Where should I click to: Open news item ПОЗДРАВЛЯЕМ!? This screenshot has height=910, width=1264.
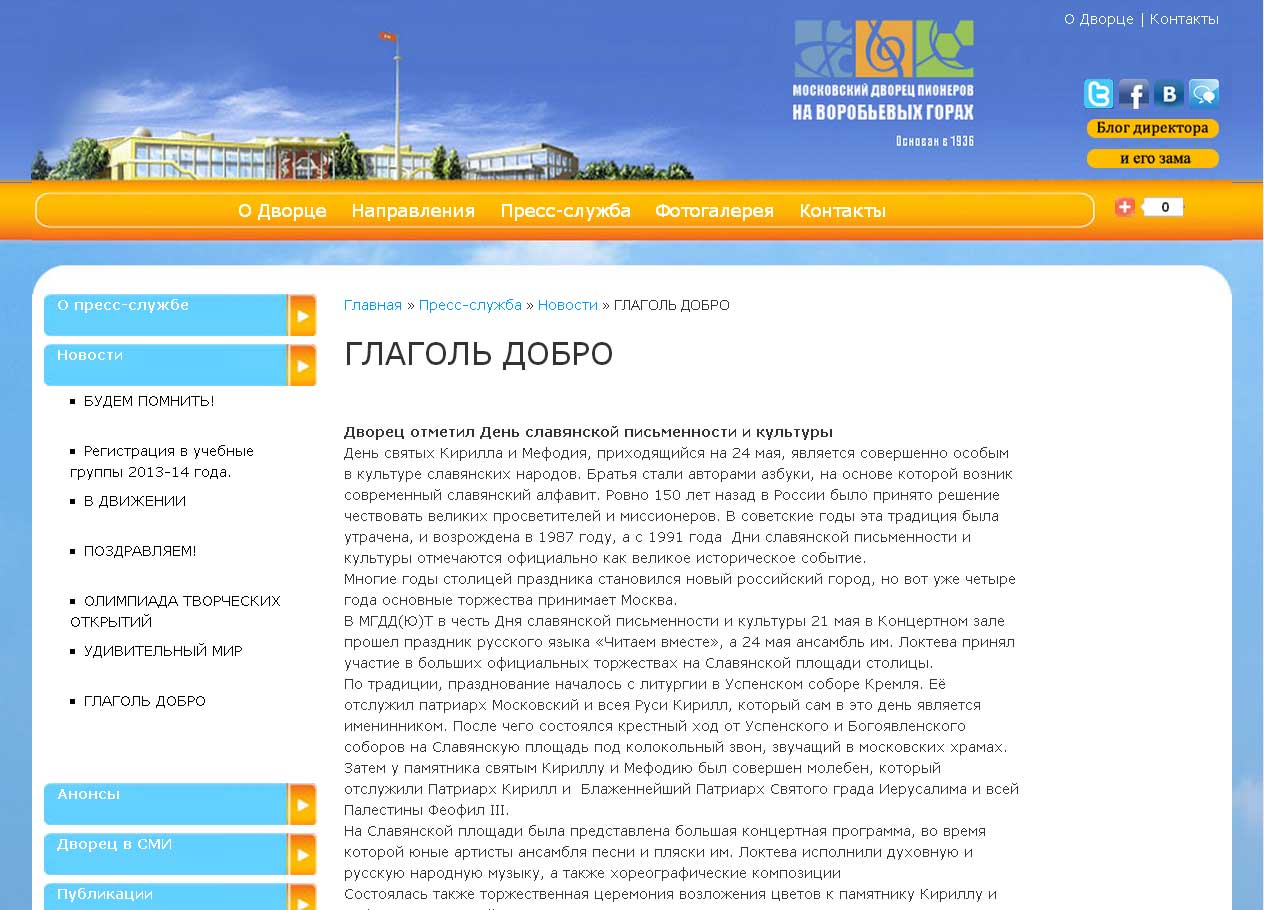(140, 551)
